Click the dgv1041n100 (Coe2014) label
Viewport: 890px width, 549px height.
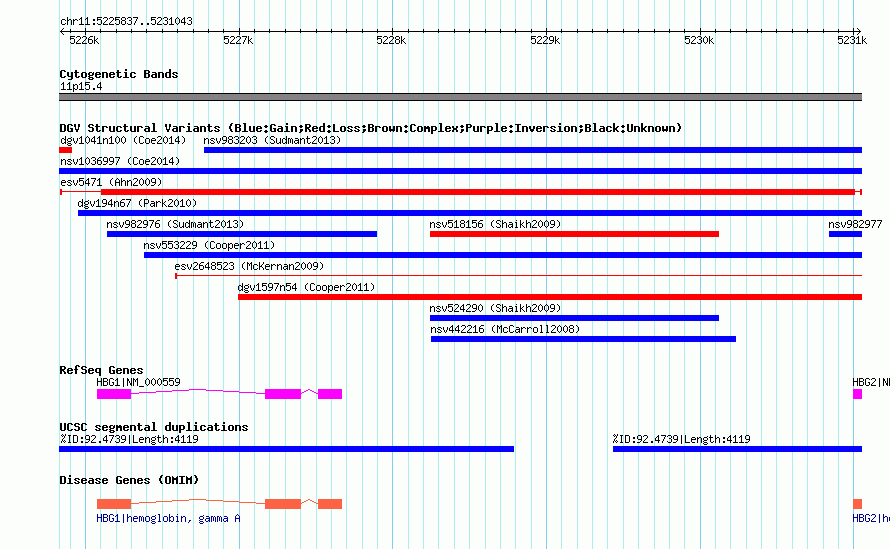click(x=123, y=140)
